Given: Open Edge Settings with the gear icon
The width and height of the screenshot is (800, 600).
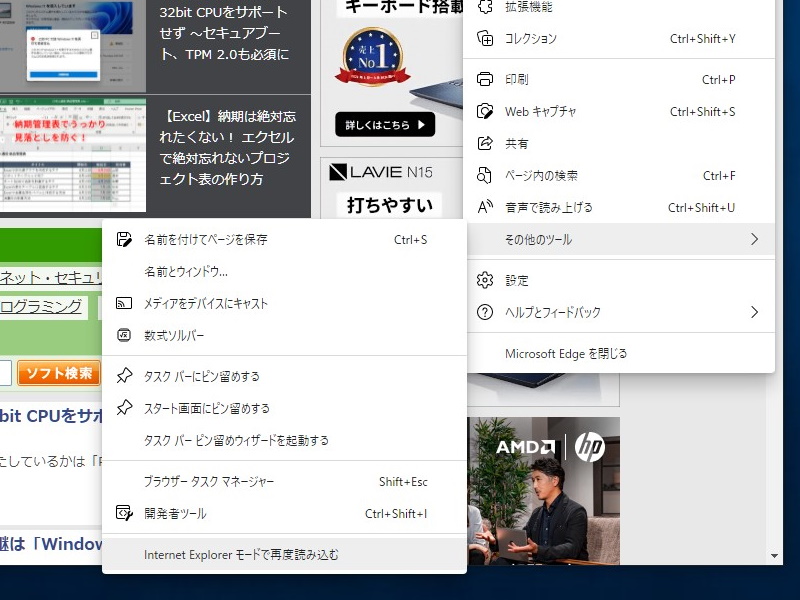Looking at the screenshot, I should coord(484,281).
